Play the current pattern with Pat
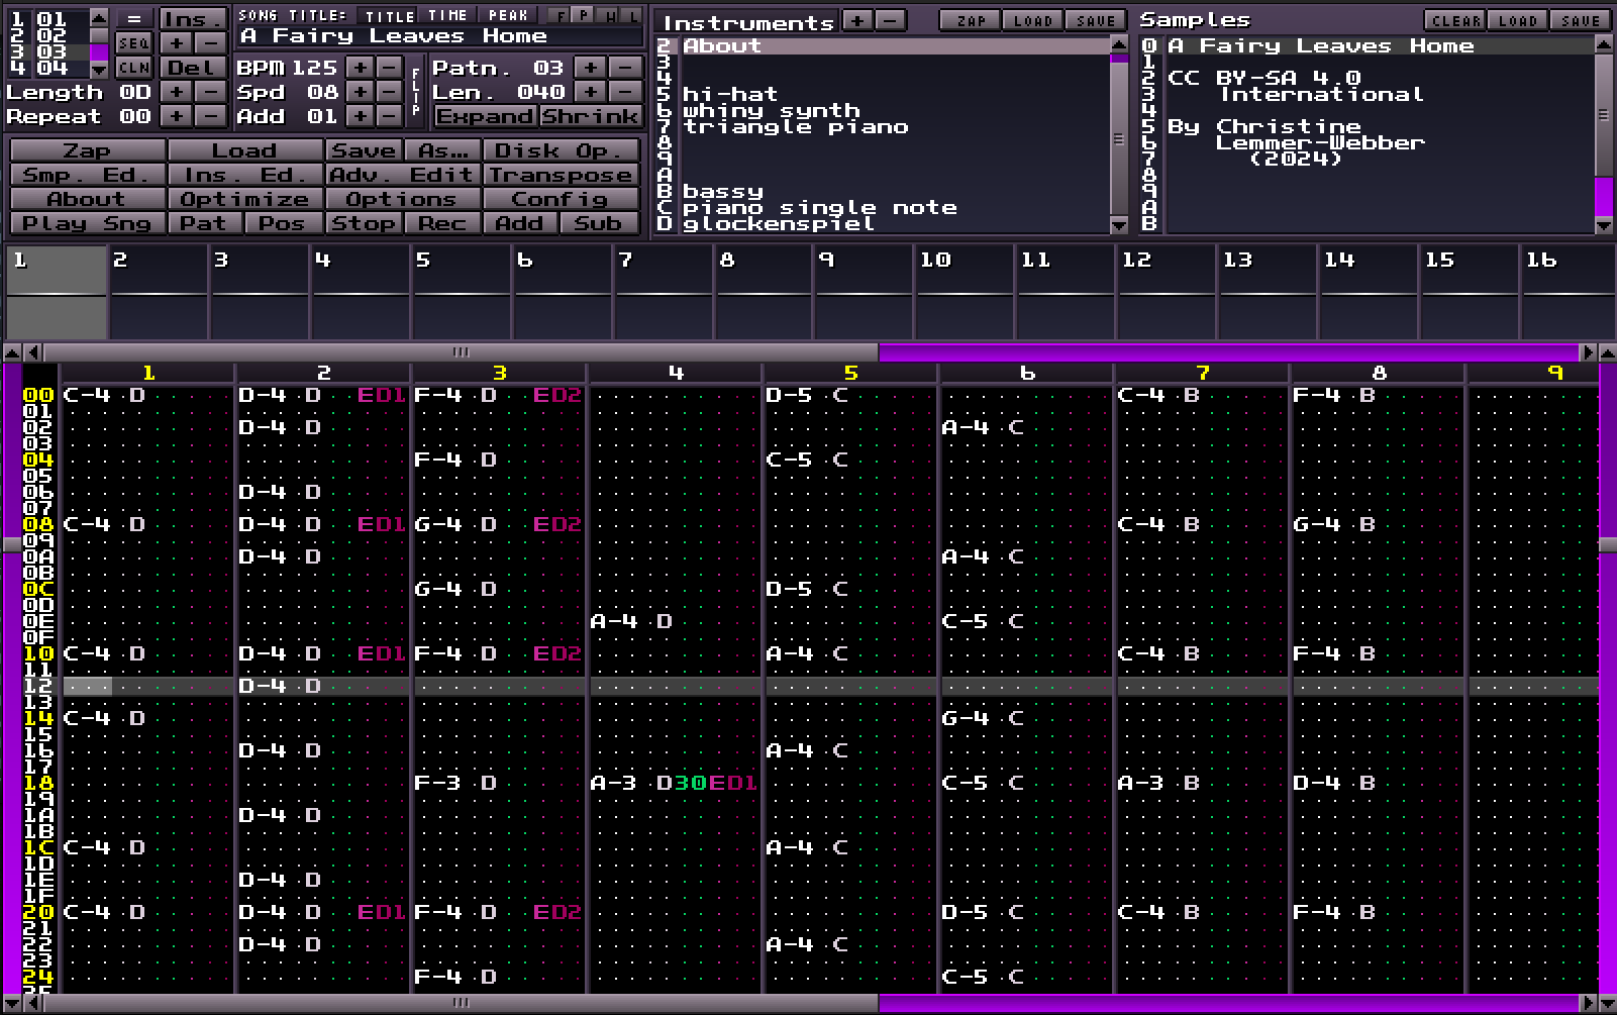This screenshot has width=1617, height=1015. click(204, 223)
